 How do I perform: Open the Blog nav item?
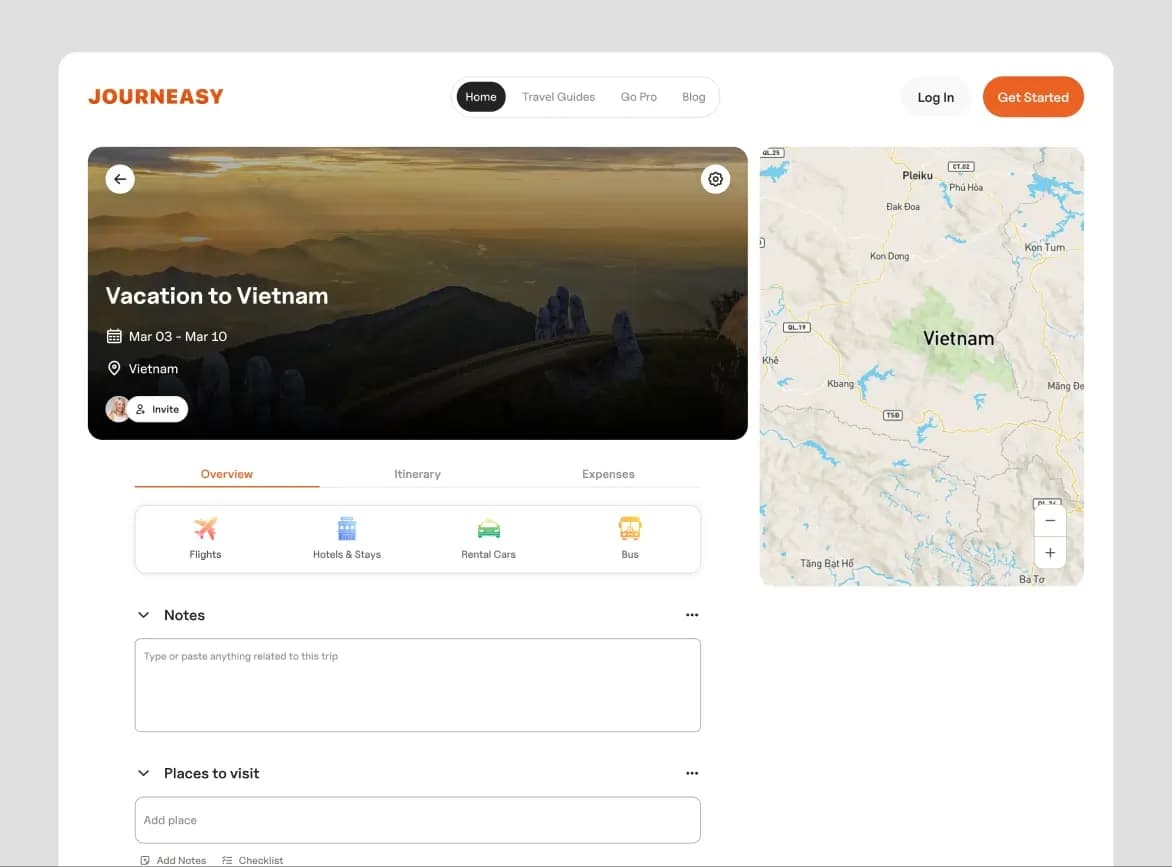pos(694,97)
